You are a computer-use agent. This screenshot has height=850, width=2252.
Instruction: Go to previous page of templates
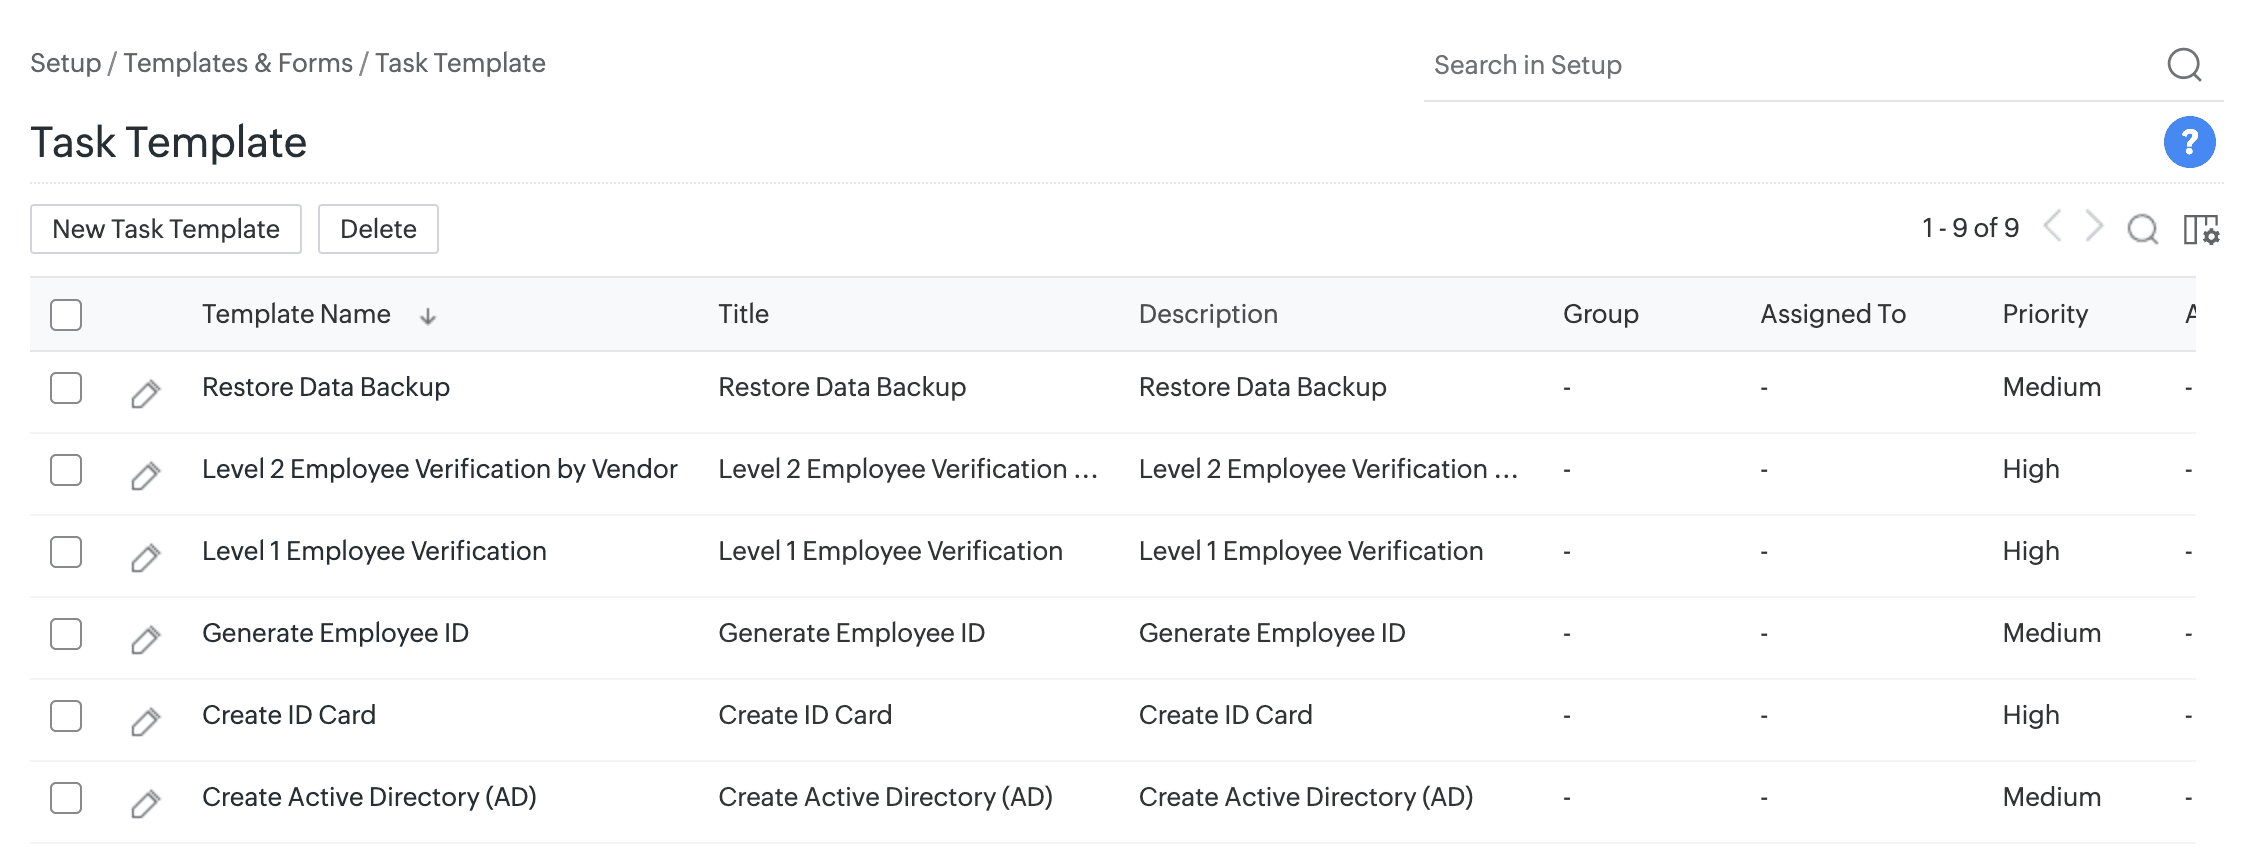[x=2052, y=227]
